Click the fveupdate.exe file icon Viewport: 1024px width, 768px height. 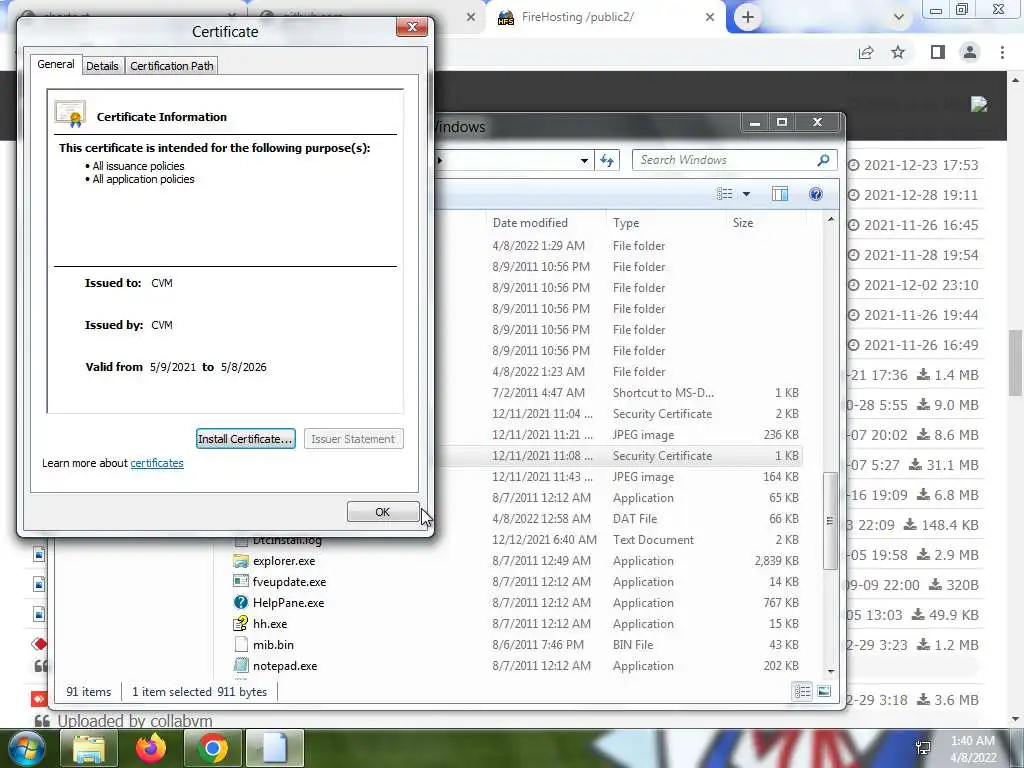coord(241,581)
